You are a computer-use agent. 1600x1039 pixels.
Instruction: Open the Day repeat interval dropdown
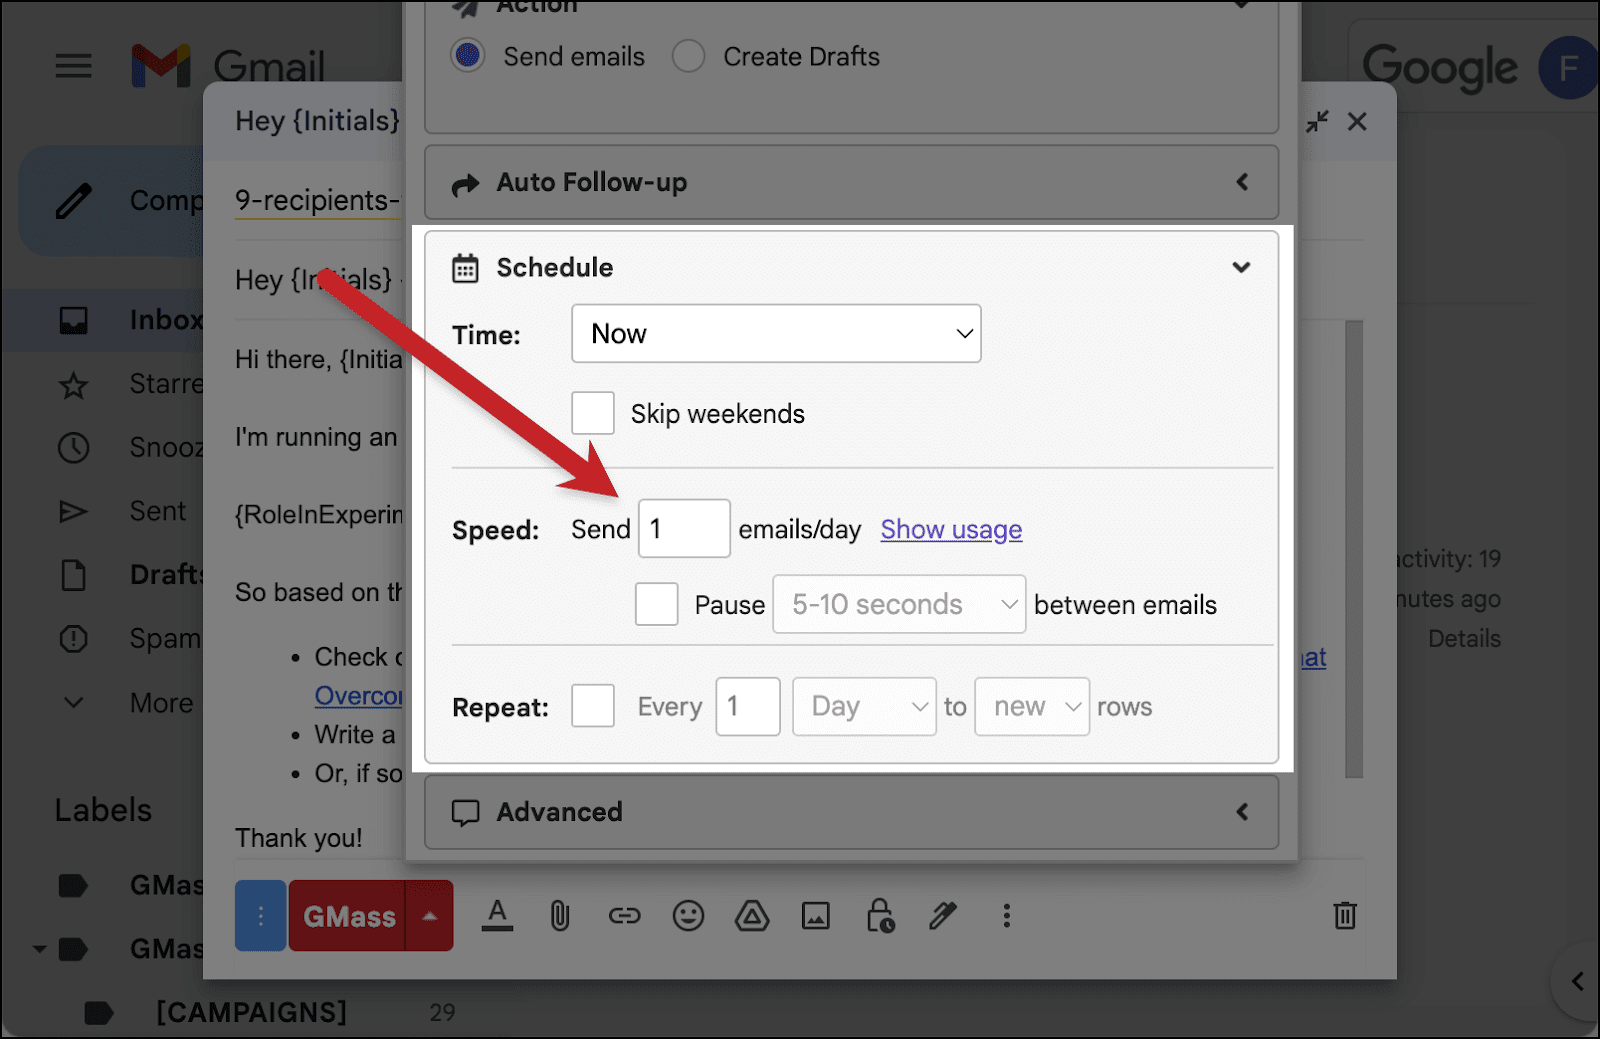coord(864,706)
